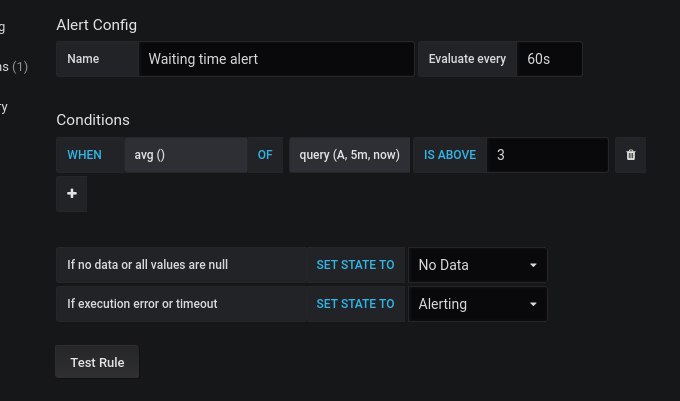The width and height of the screenshot is (680, 401).
Task: Open the No Data state dropdown
Action: tap(477, 265)
